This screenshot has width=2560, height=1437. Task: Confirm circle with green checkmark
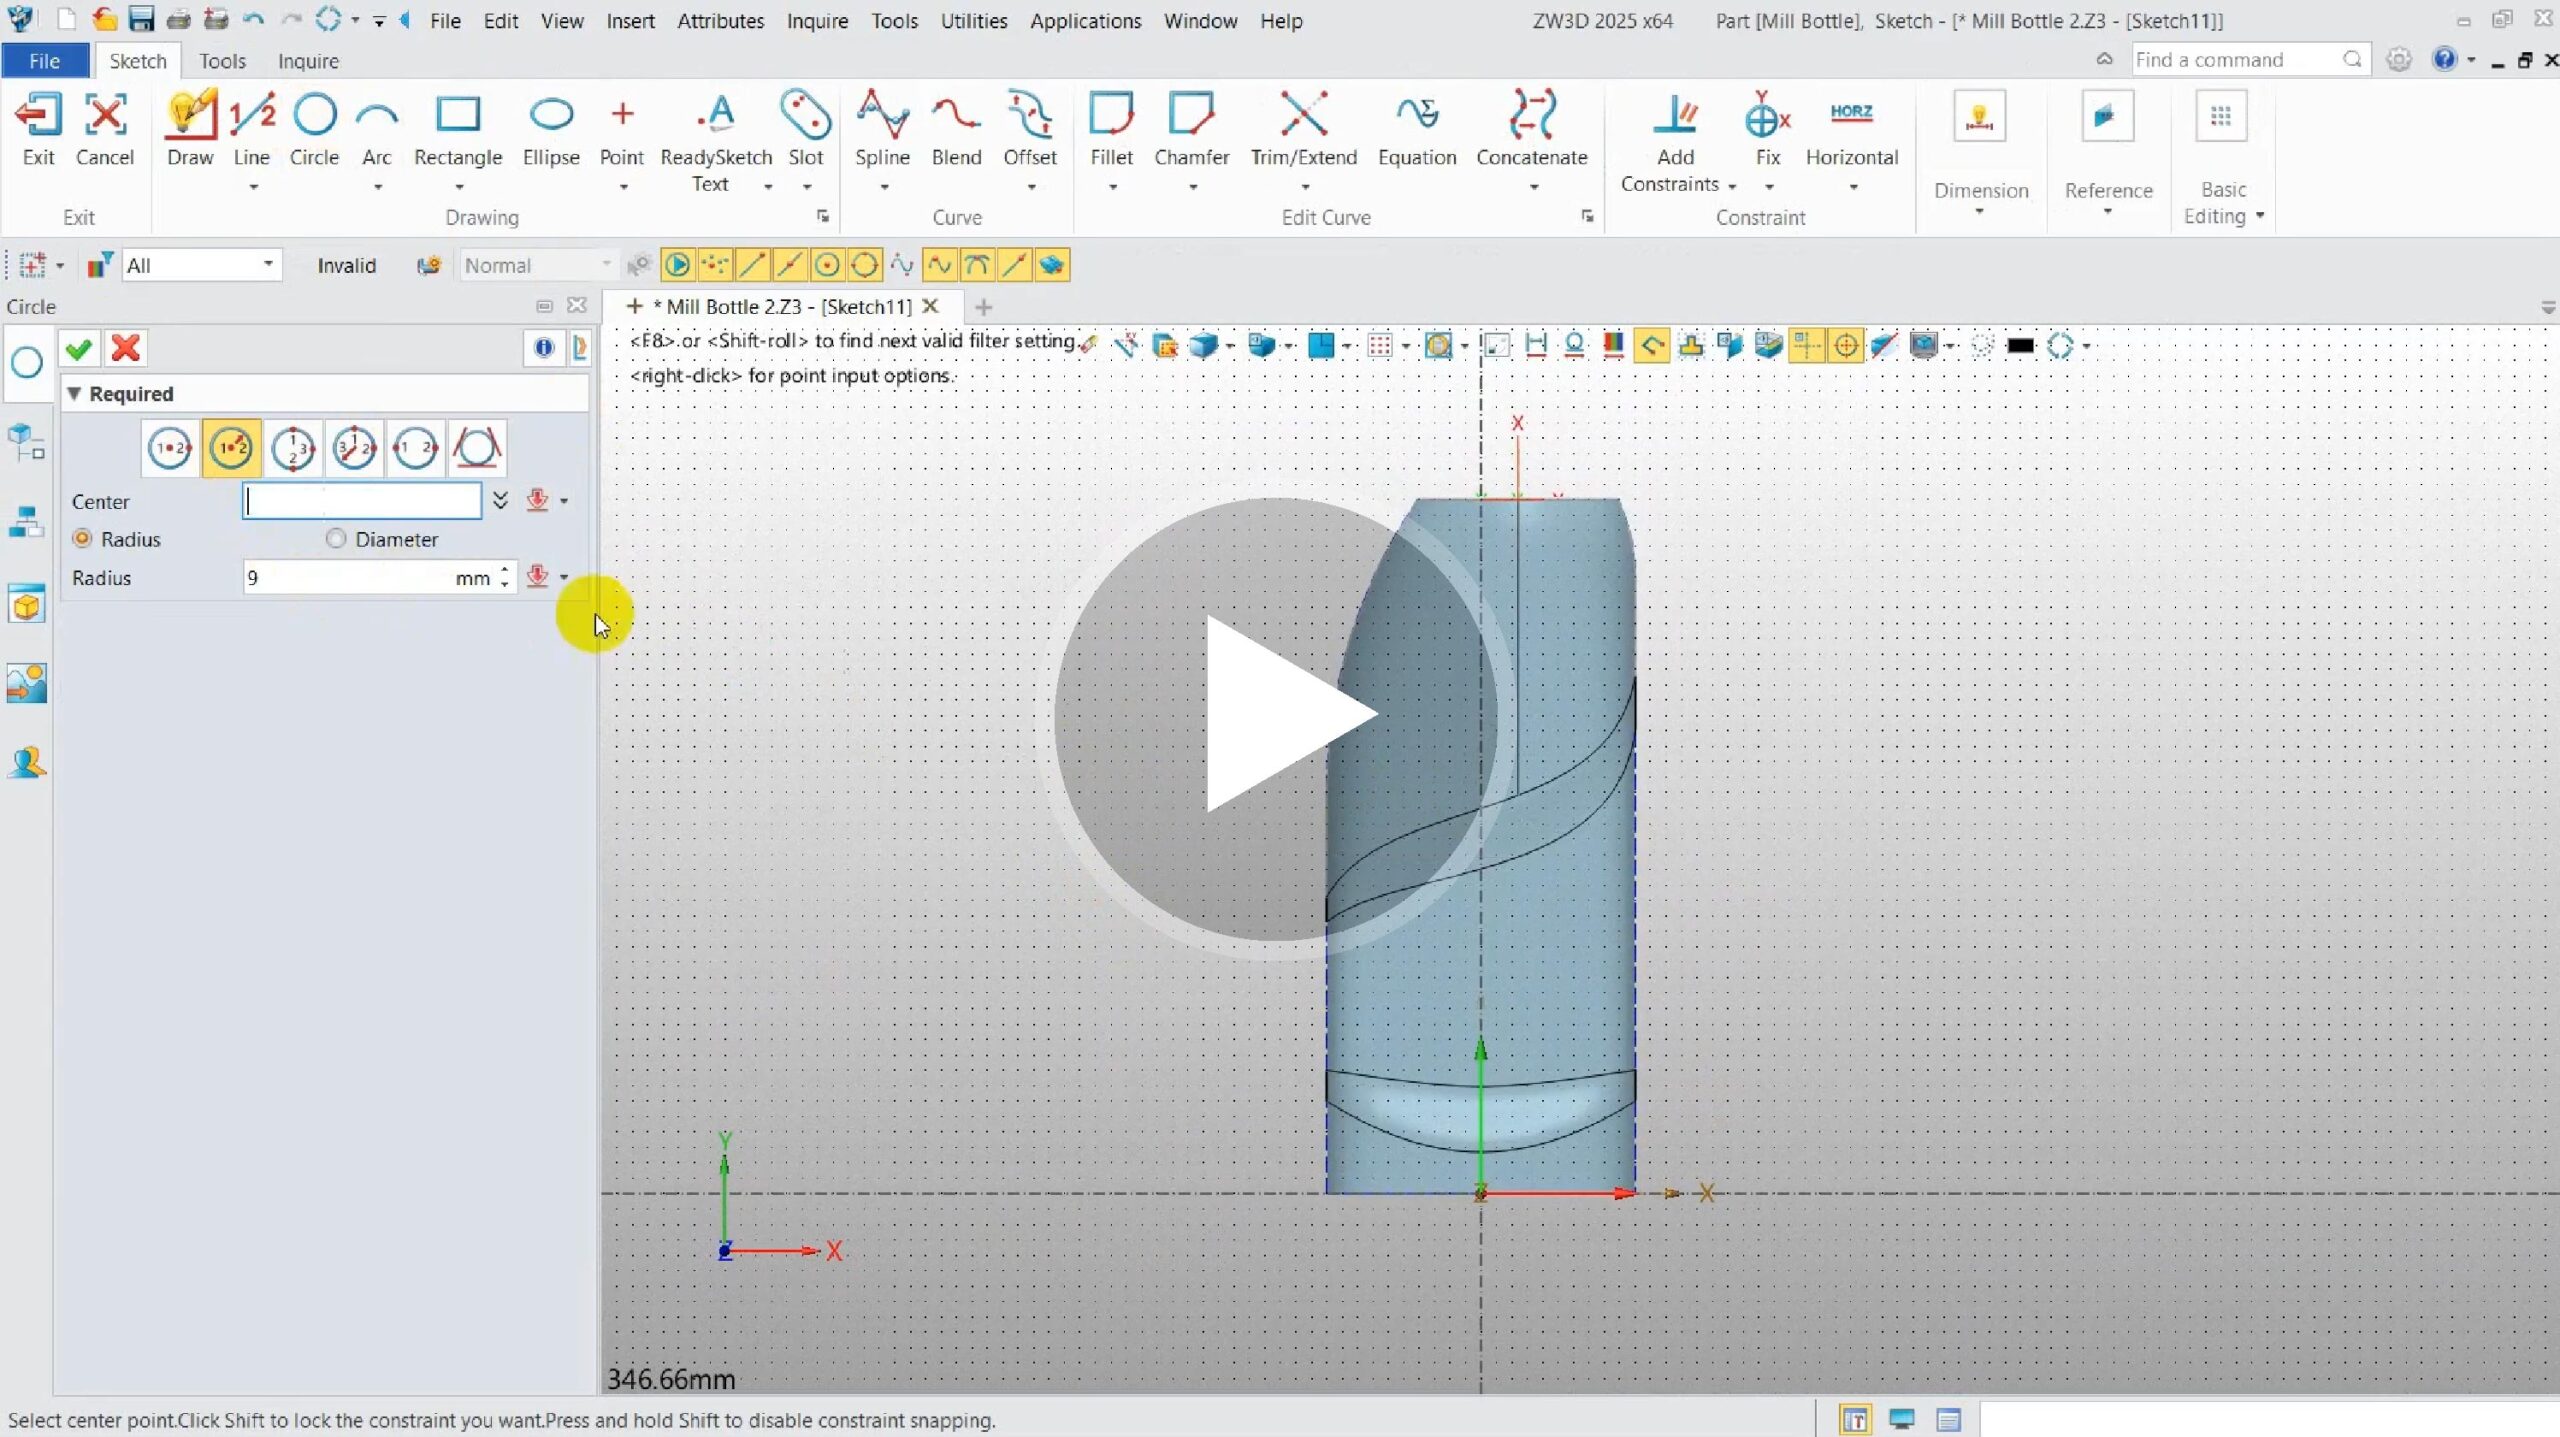click(79, 348)
